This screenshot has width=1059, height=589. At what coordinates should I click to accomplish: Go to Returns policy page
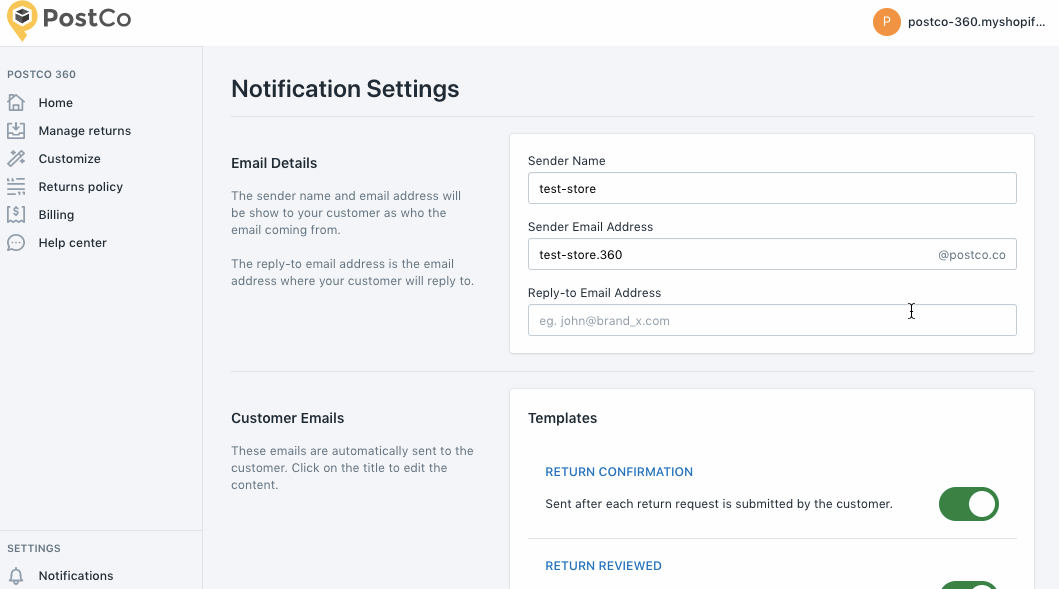[80, 187]
